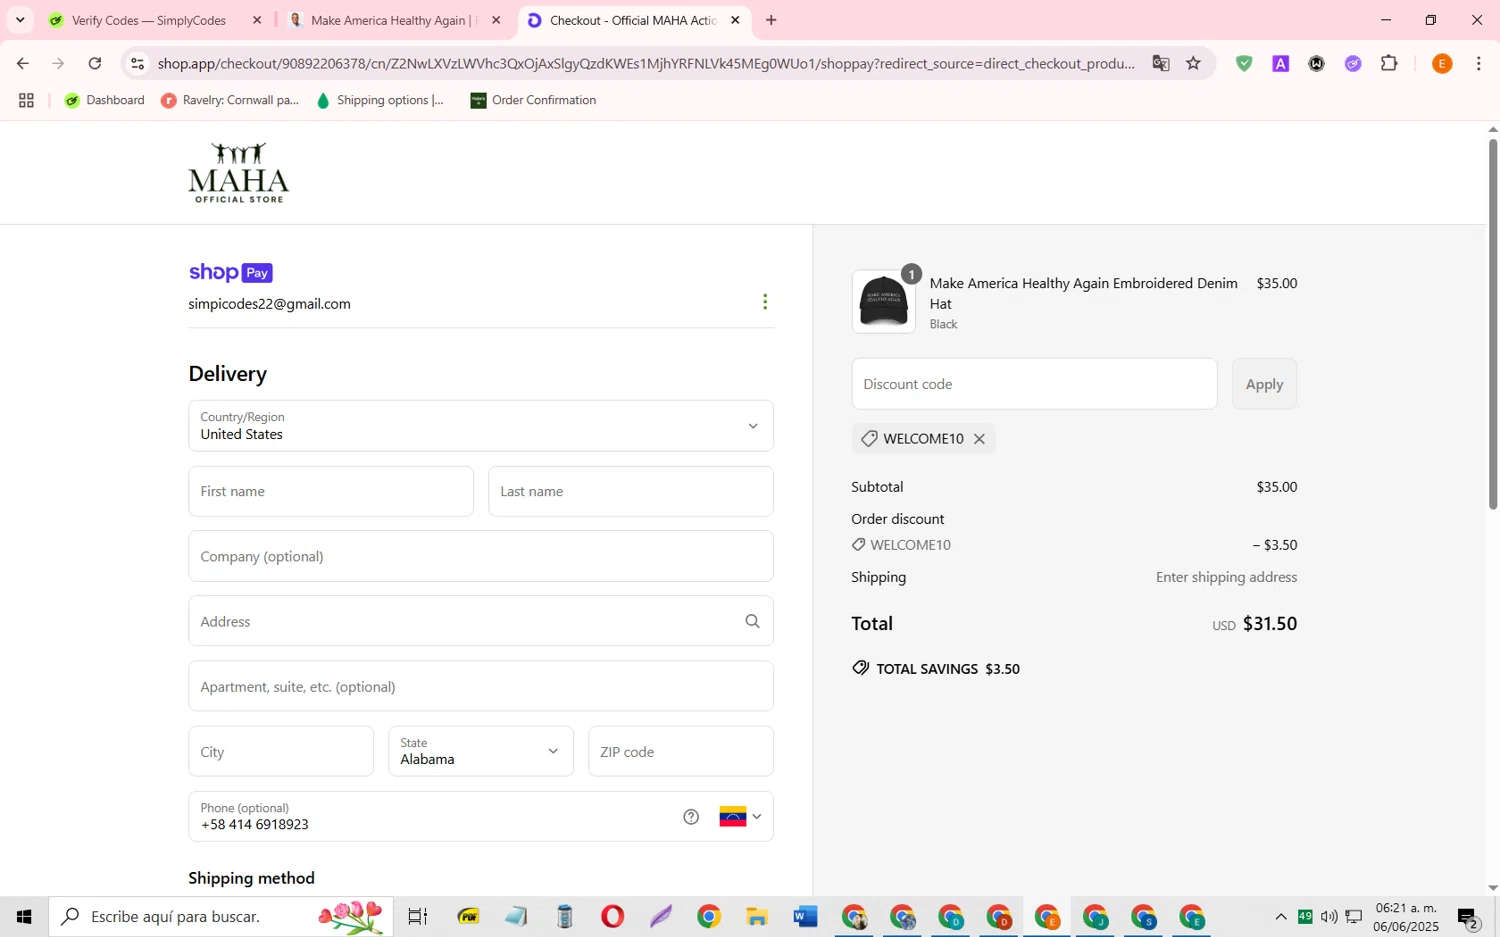Open the Windows Start menu

click(24, 916)
